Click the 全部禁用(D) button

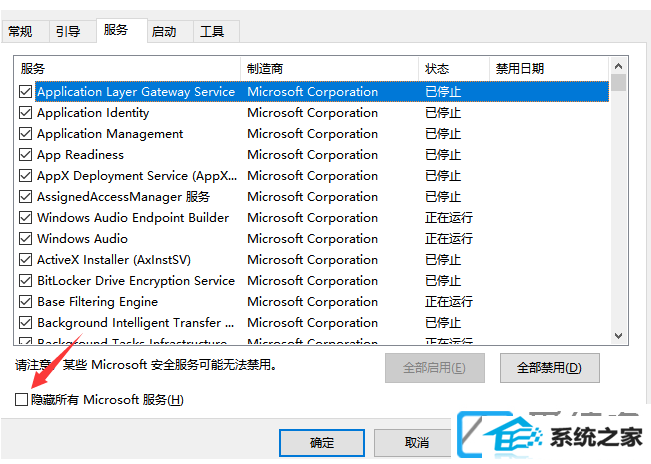(x=549, y=368)
